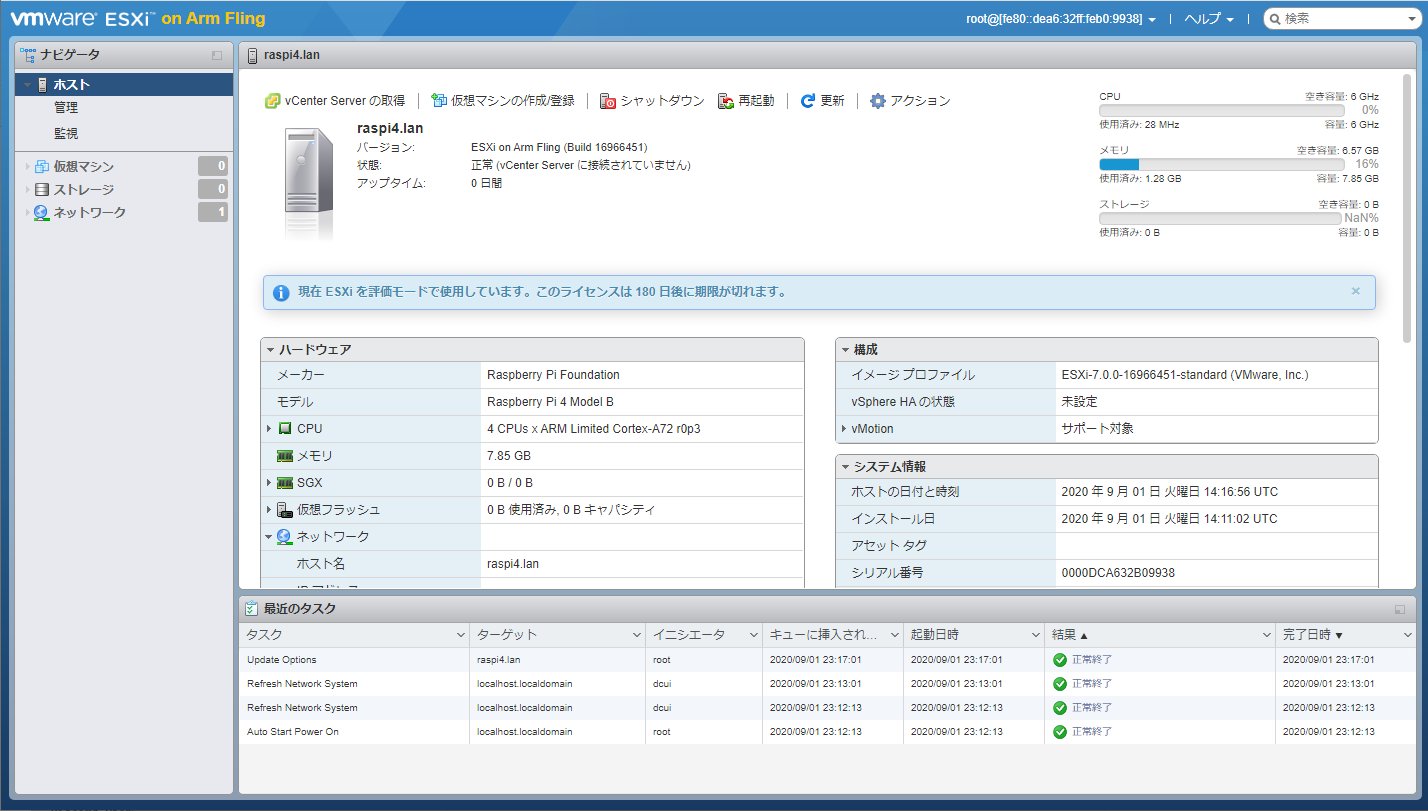Click the navigator panel icon

(28, 55)
